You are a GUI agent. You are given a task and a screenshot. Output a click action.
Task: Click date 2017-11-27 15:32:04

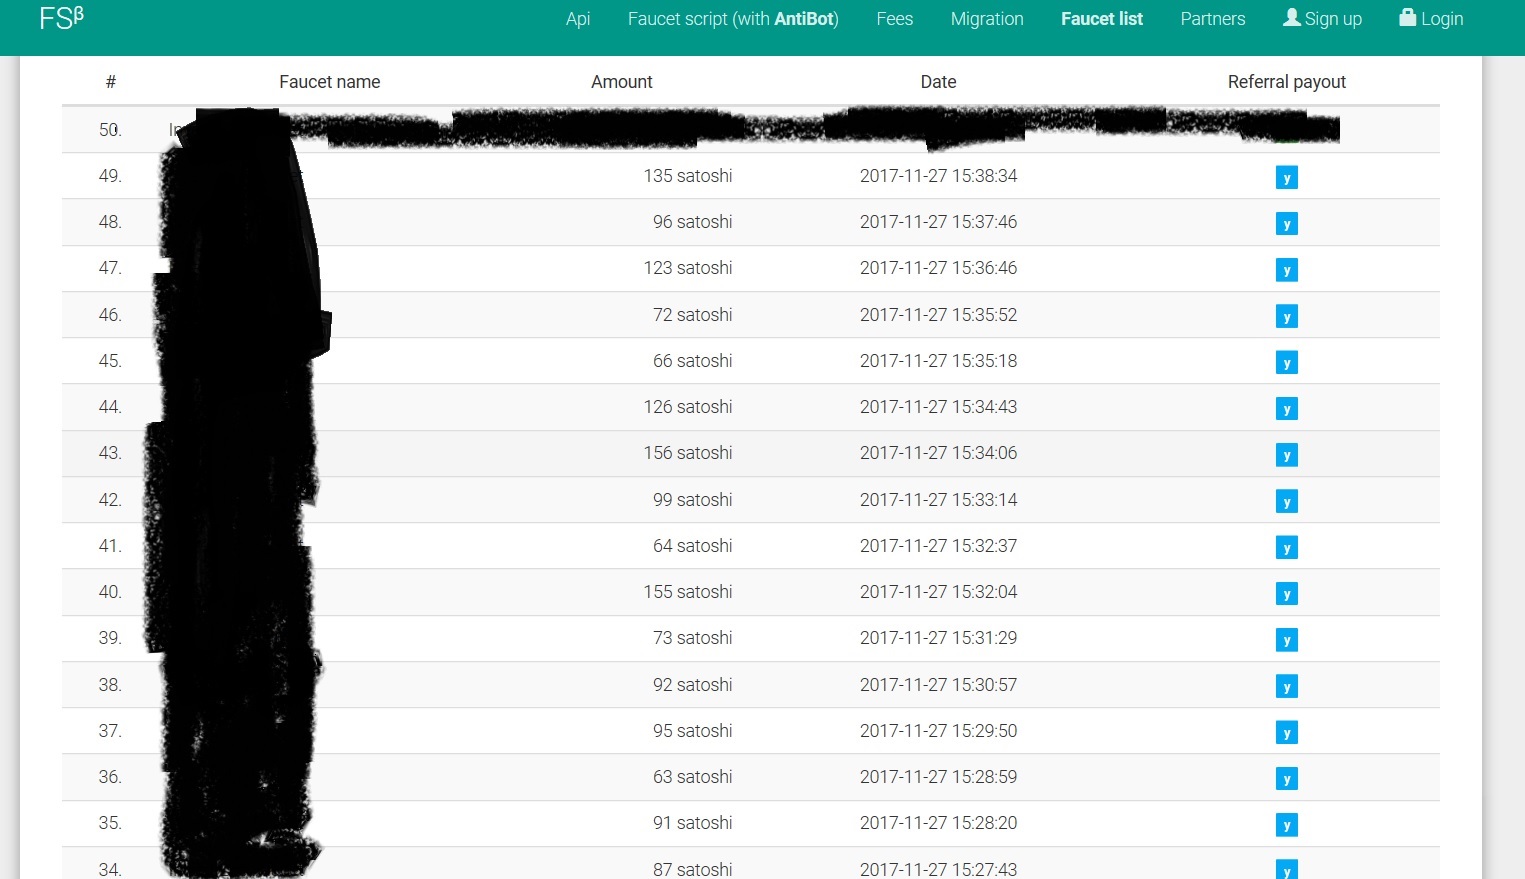[938, 592]
